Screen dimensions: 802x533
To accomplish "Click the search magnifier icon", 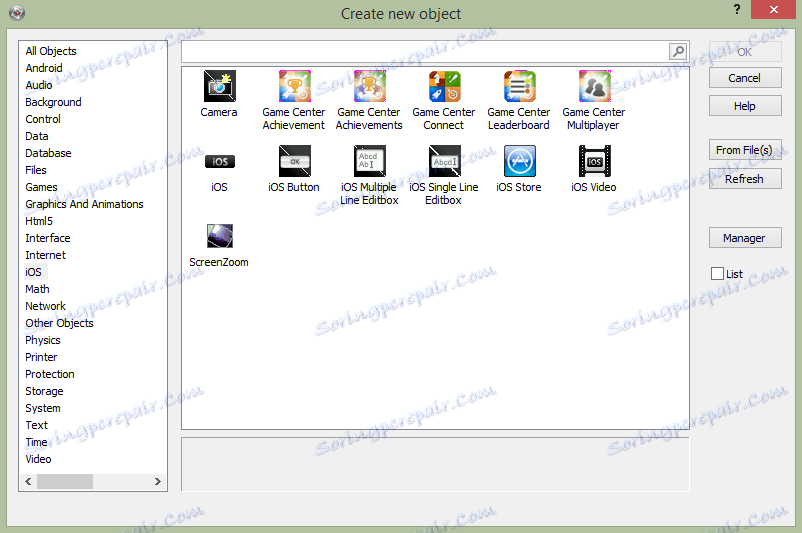I will click(678, 51).
